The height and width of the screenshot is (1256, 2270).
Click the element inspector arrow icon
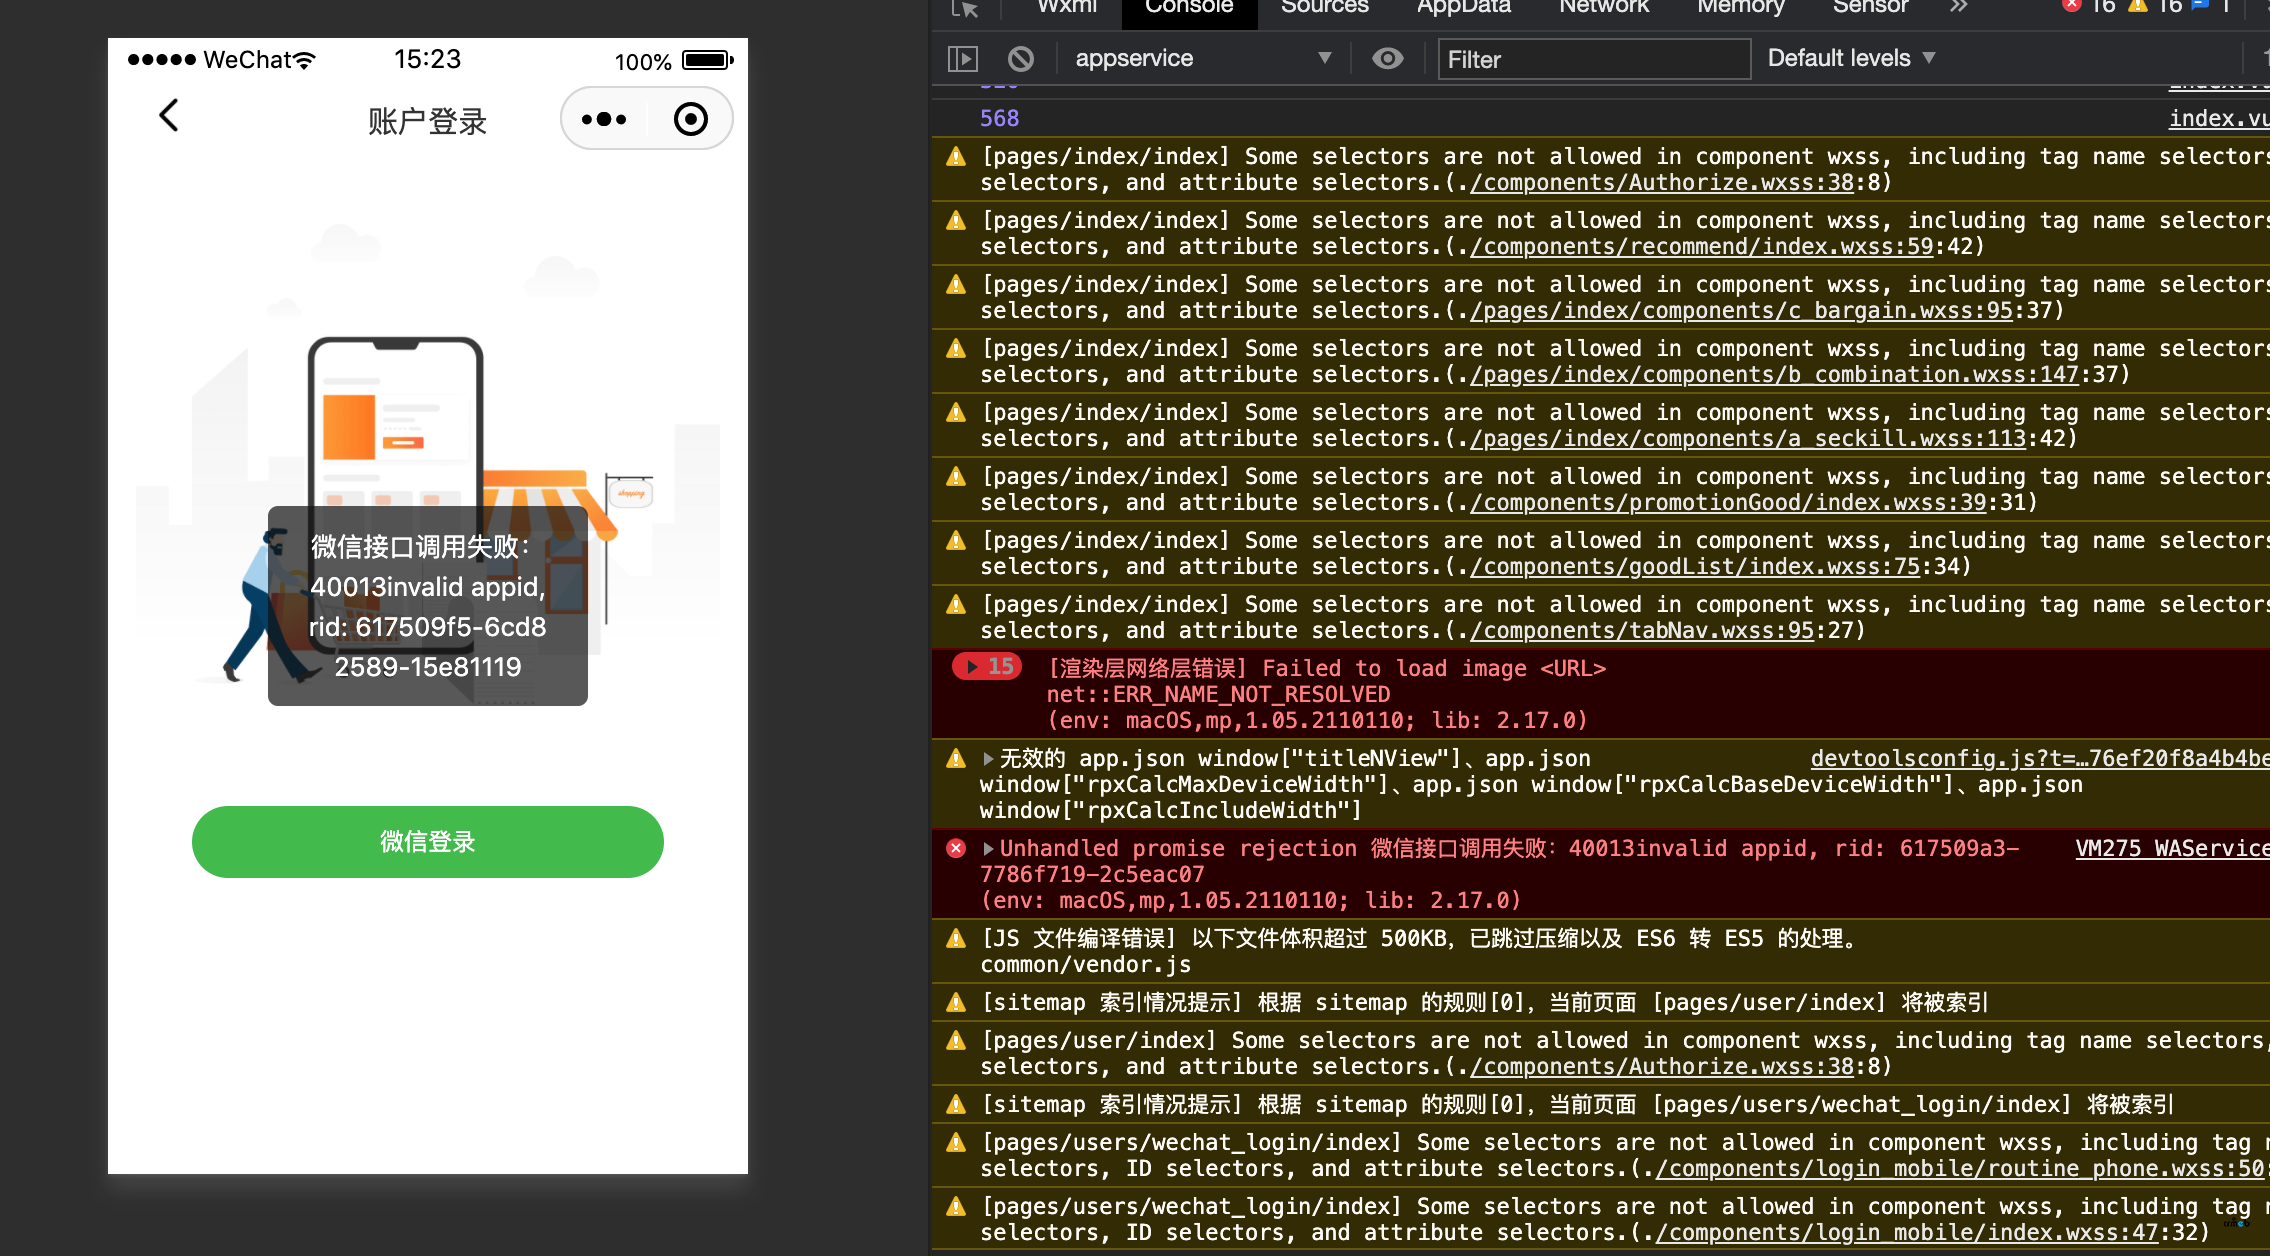[x=964, y=8]
